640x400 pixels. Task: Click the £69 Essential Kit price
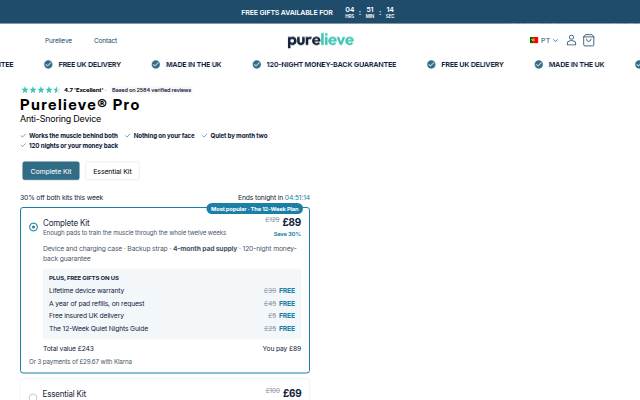(292, 393)
